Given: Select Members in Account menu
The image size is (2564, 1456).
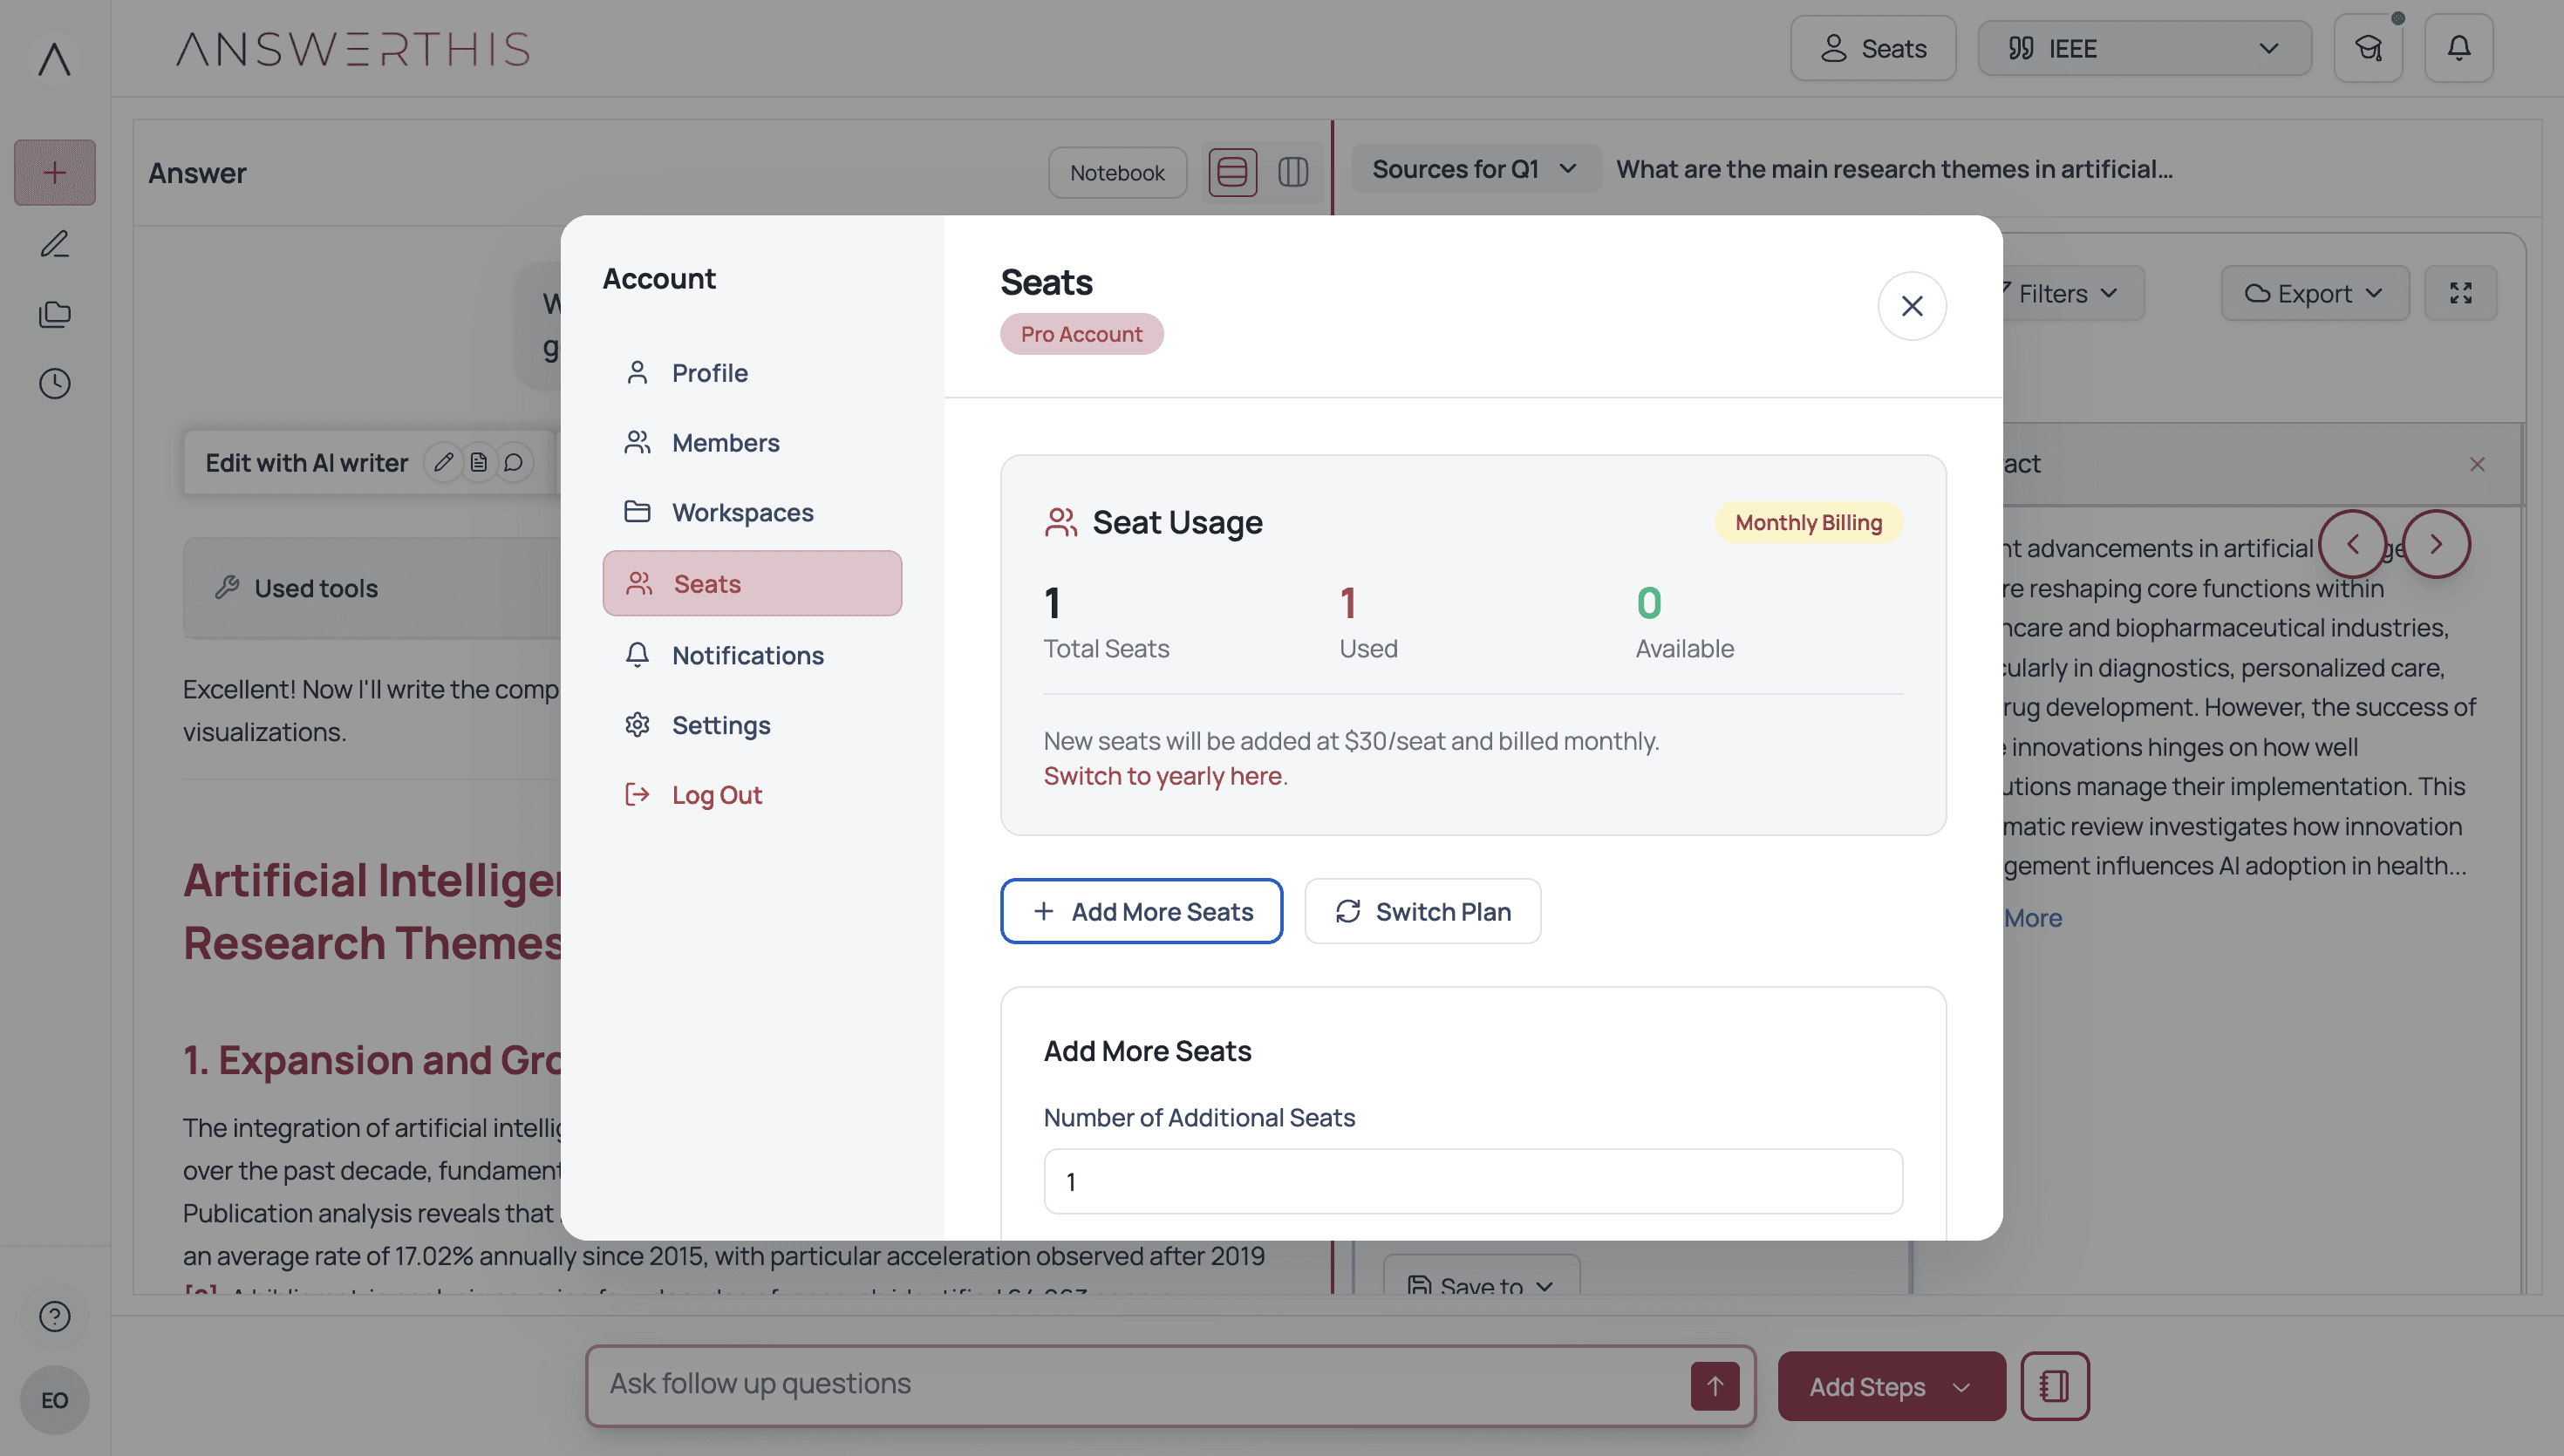Looking at the screenshot, I should (x=725, y=442).
